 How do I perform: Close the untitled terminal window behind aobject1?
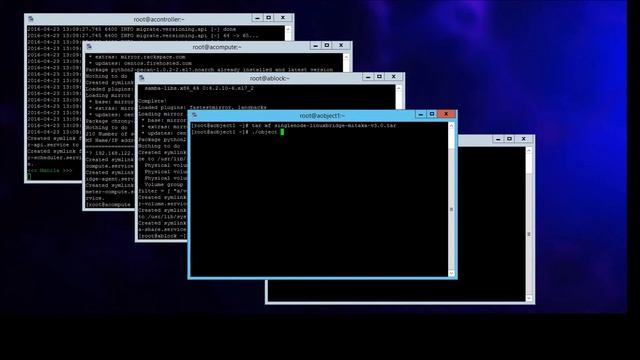524,139
